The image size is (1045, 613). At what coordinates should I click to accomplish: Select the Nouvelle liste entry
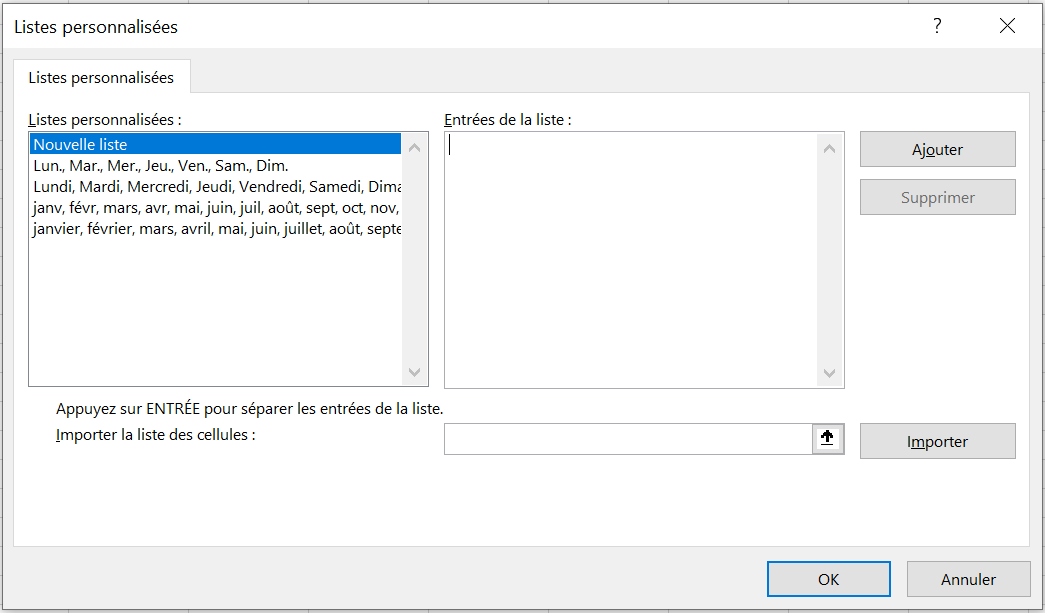pos(215,145)
